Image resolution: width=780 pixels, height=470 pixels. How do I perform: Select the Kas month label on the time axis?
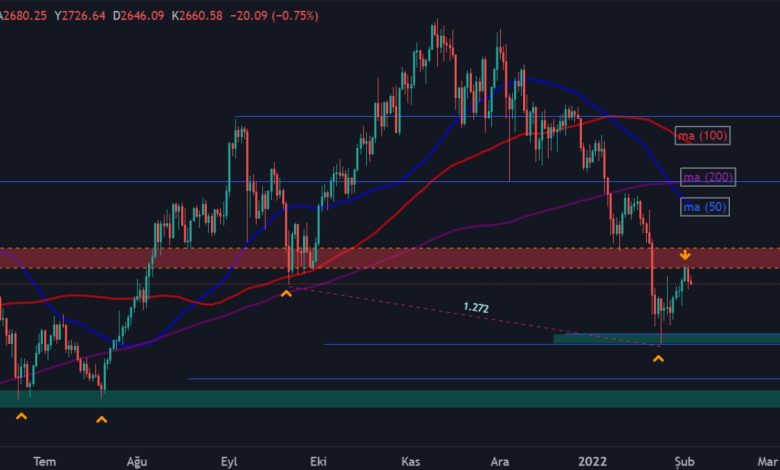coord(410,461)
